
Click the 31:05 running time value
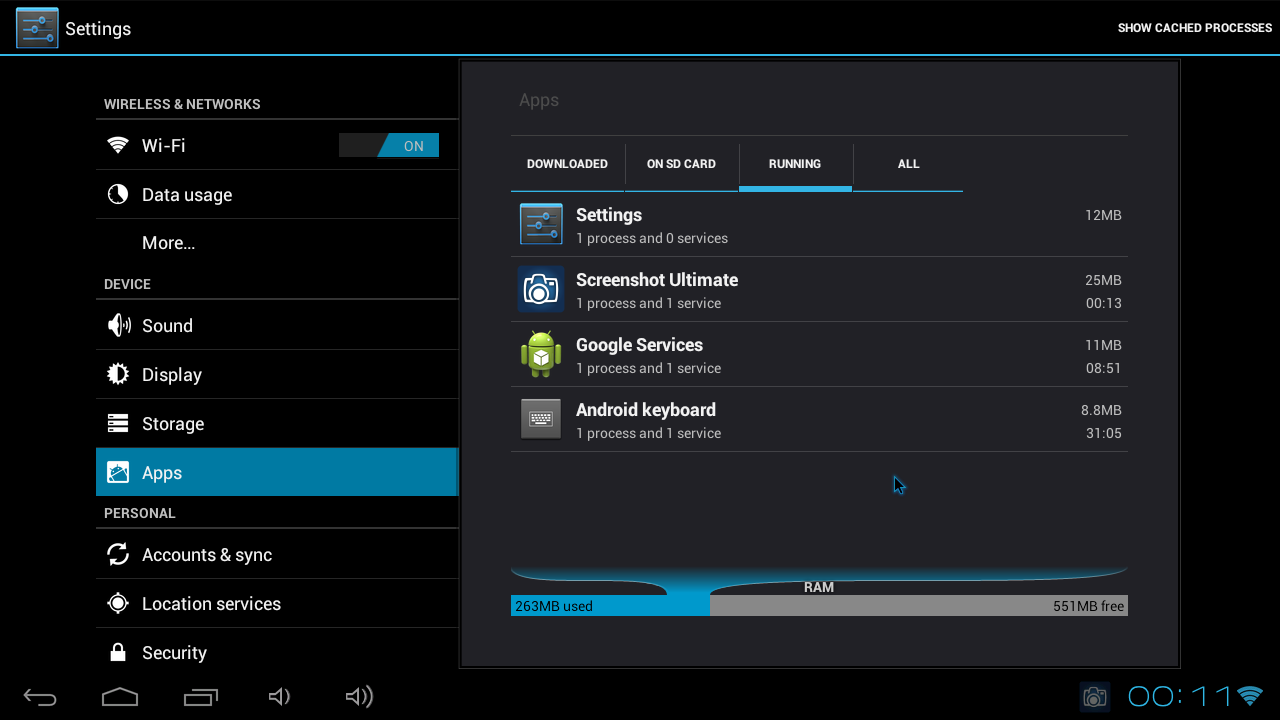(x=1104, y=433)
